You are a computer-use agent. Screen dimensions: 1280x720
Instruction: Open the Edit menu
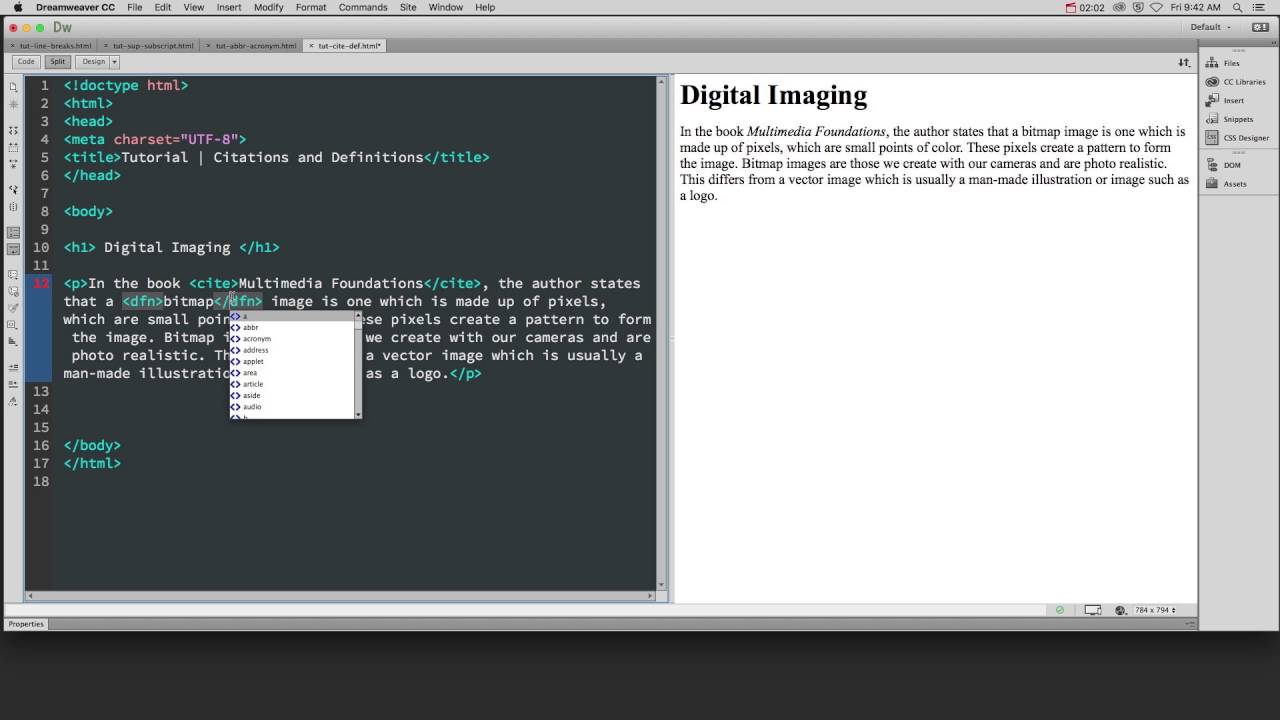[163, 7]
